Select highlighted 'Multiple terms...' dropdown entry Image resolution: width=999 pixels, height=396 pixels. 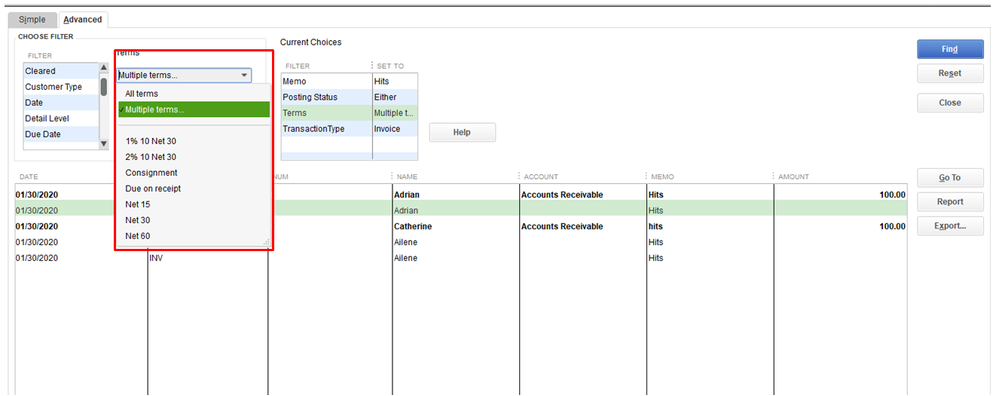tap(194, 110)
